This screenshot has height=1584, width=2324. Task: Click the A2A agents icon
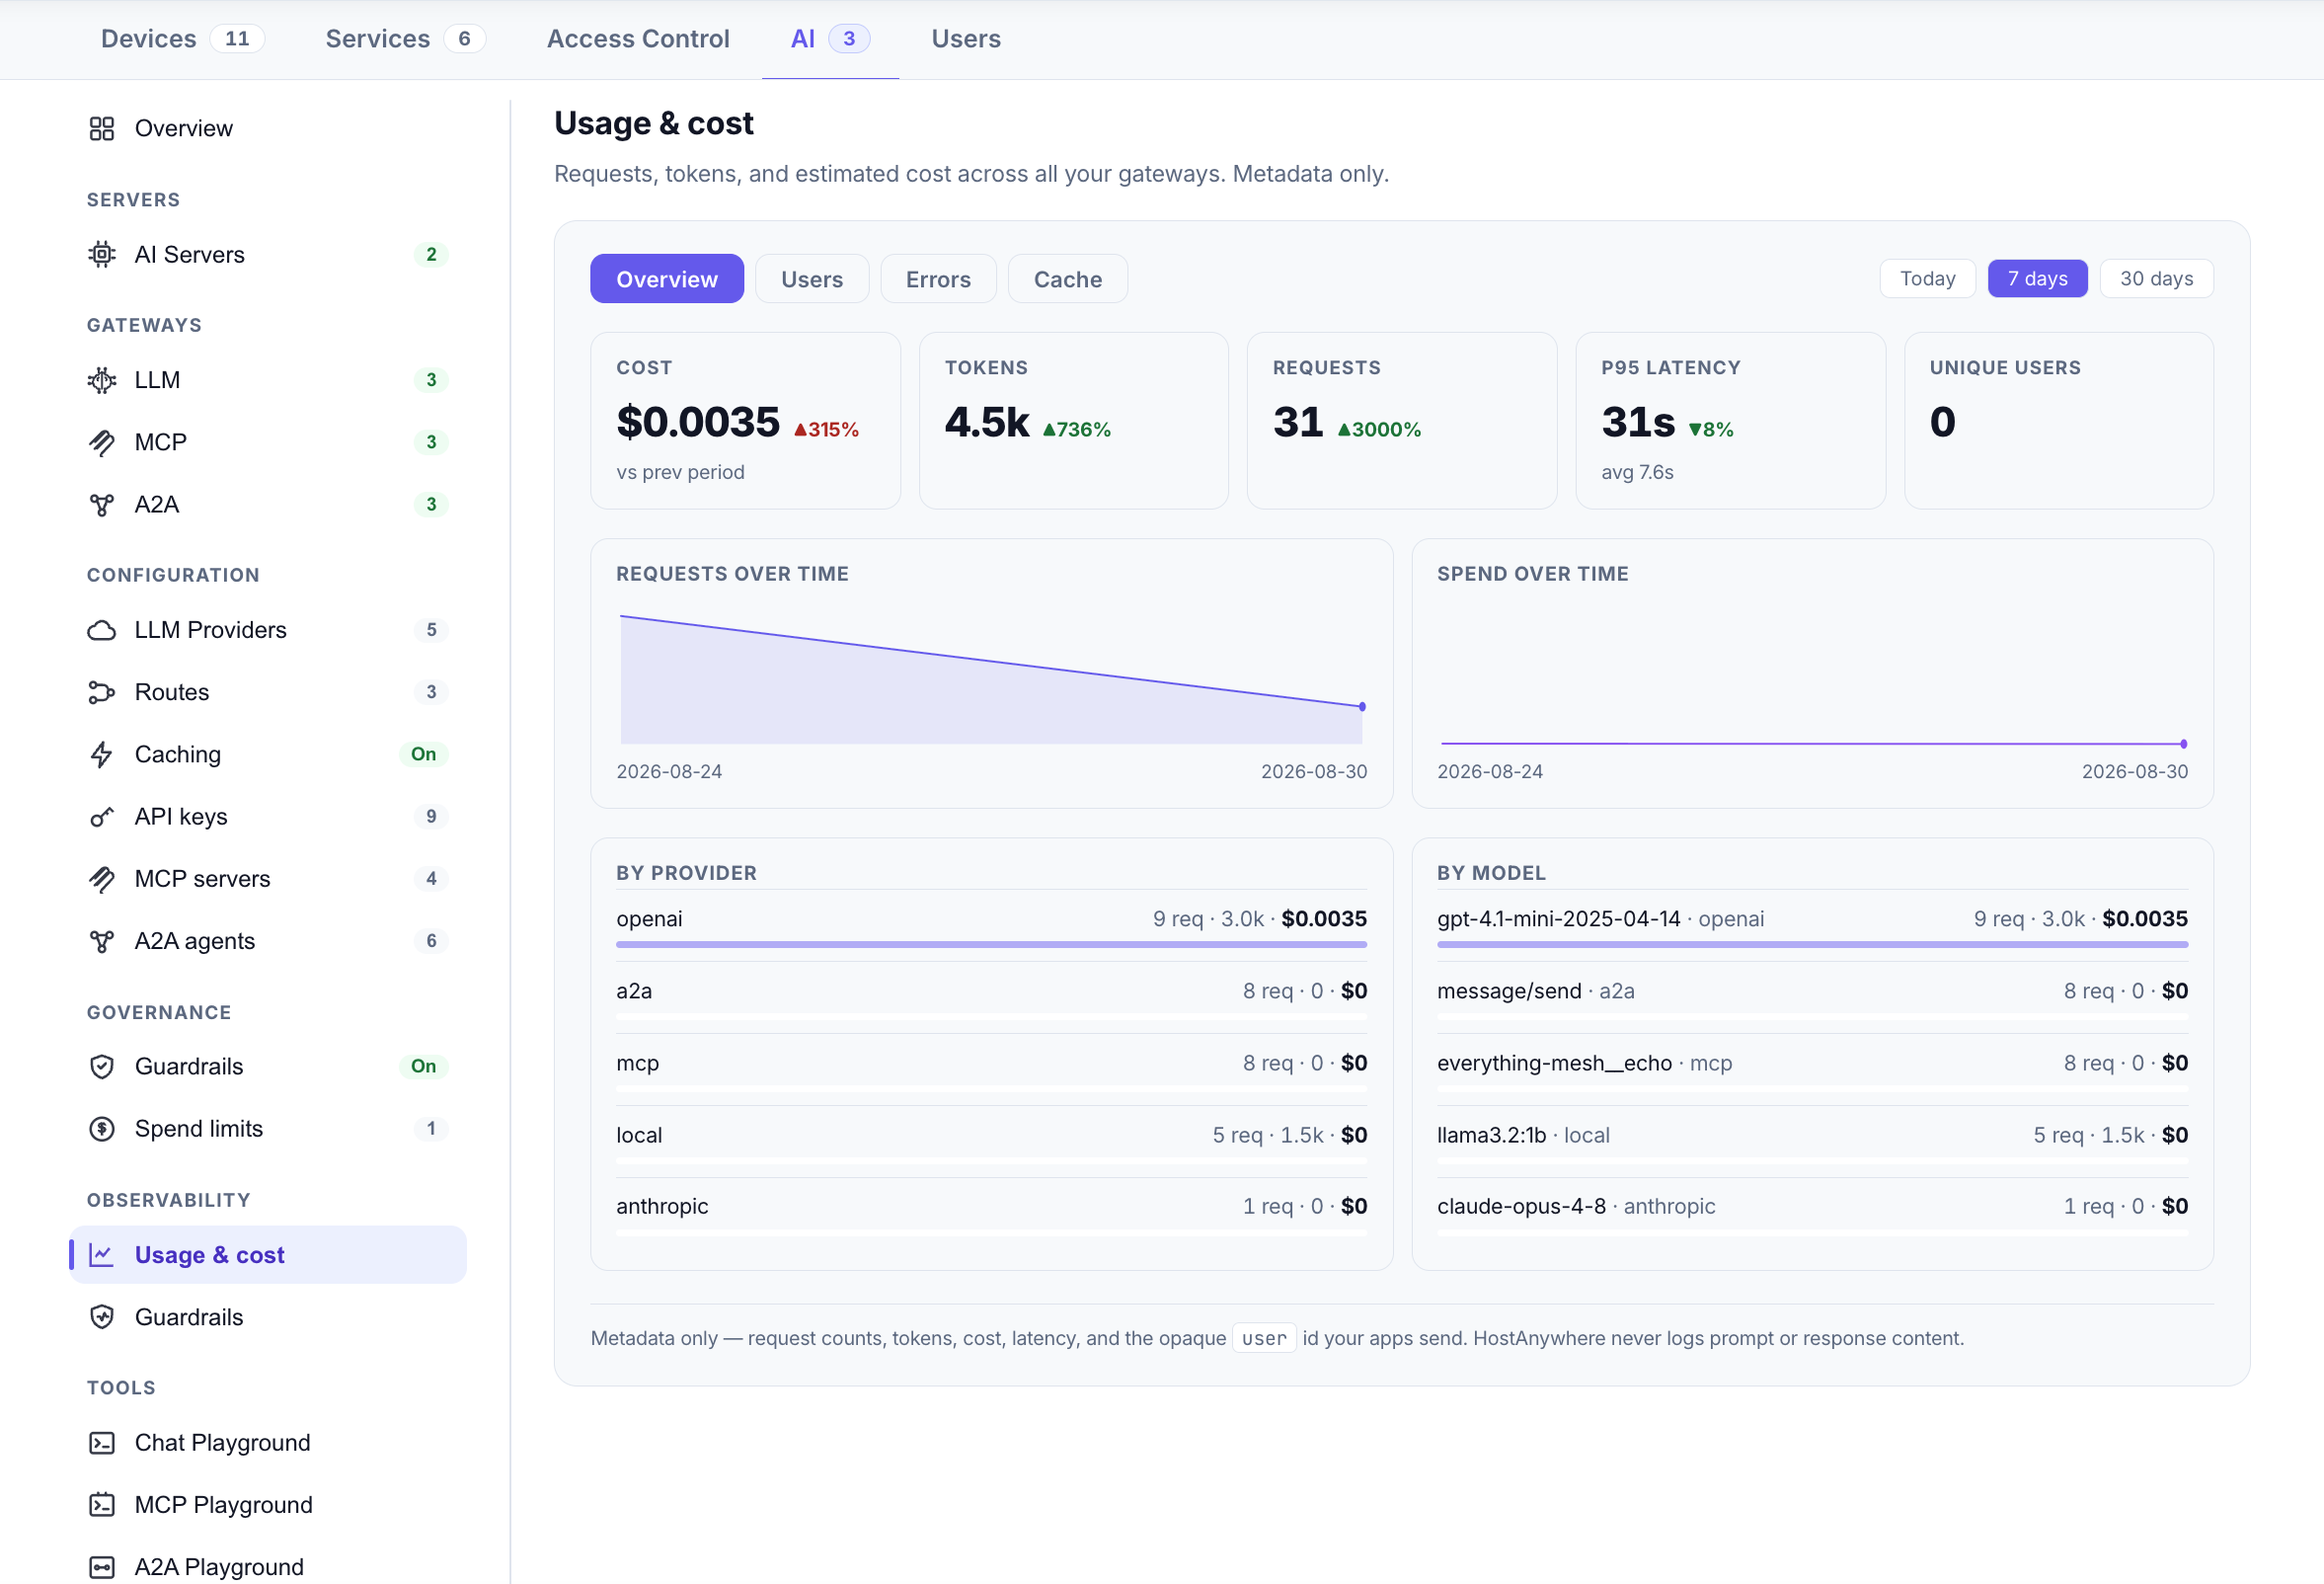click(102, 941)
